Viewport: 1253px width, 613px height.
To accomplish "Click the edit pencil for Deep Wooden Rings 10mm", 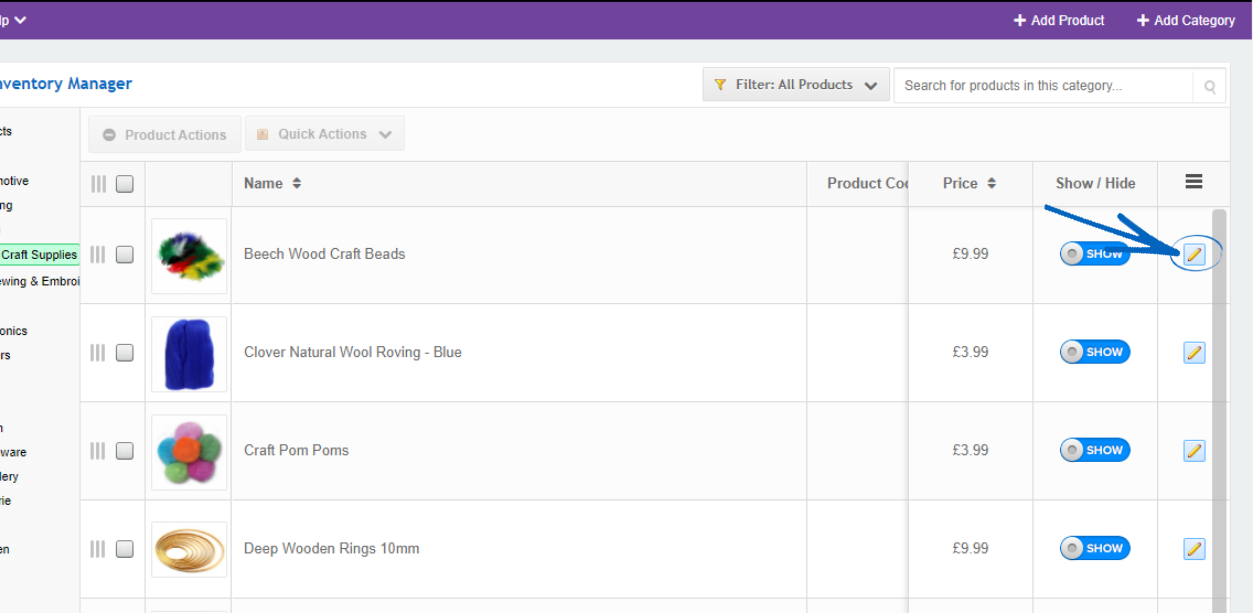I will pos(1194,547).
